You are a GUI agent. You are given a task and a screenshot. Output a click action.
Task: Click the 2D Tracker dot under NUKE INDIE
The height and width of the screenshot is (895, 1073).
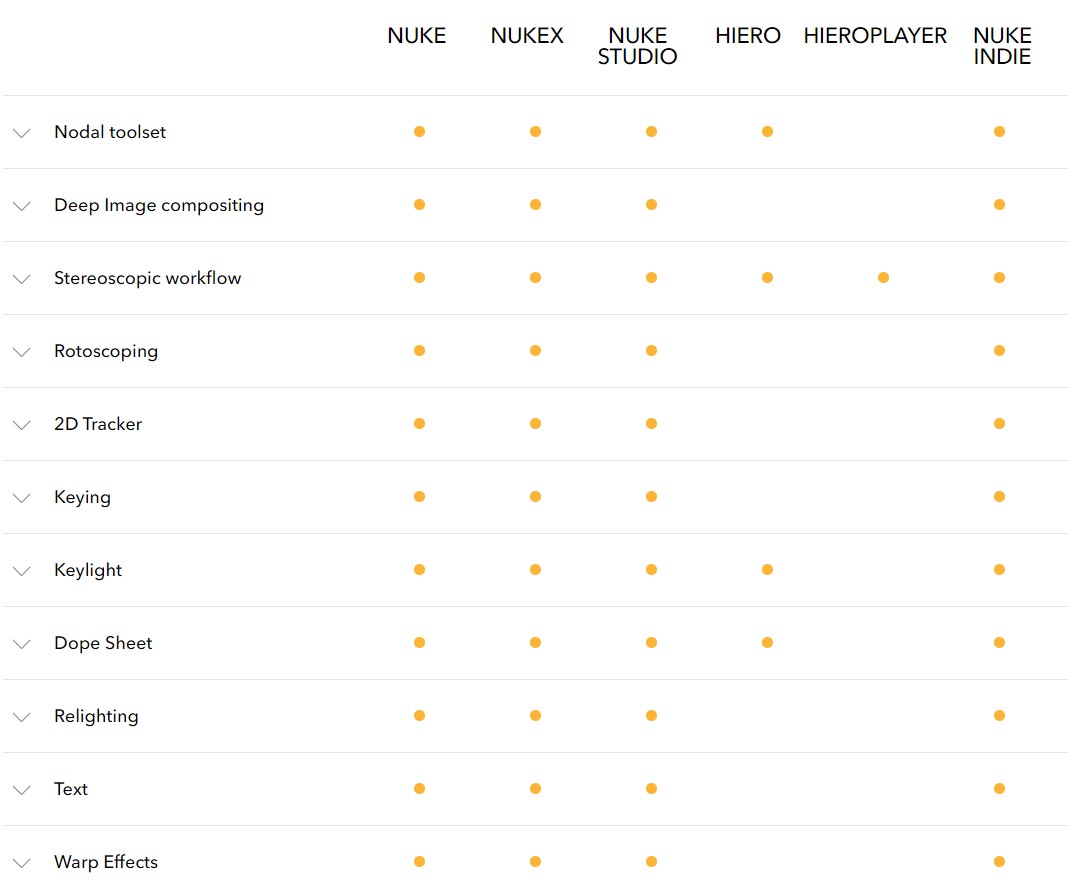tap(999, 424)
